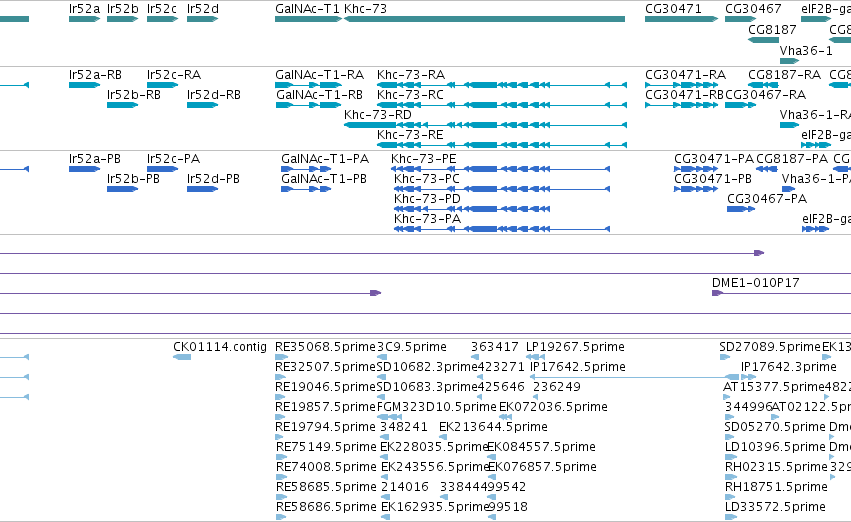This screenshot has height=522, width=851.
Task: Click the RE19046.5prime EST
Action: click(x=281, y=397)
